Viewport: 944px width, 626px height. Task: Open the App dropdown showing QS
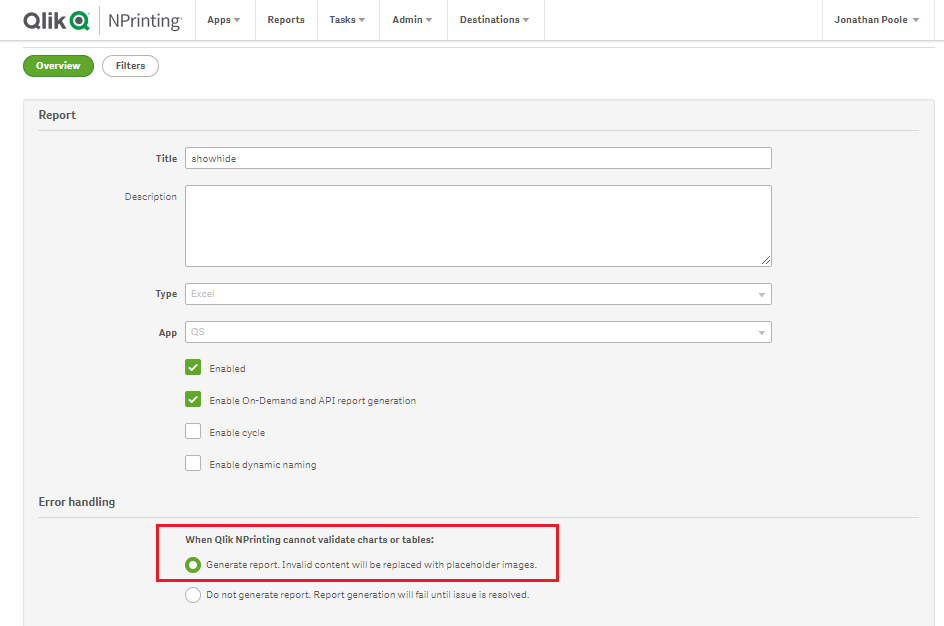tap(478, 332)
